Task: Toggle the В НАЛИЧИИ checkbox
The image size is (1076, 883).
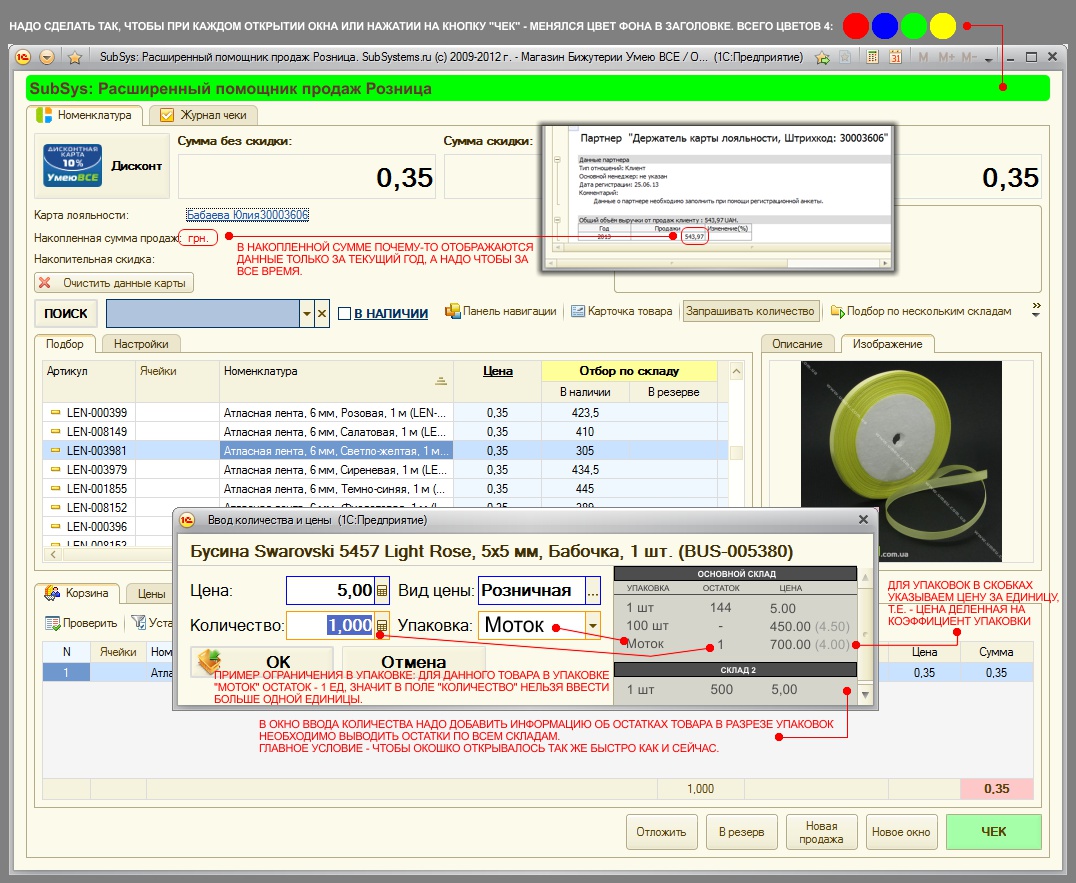Action: [344, 313]
